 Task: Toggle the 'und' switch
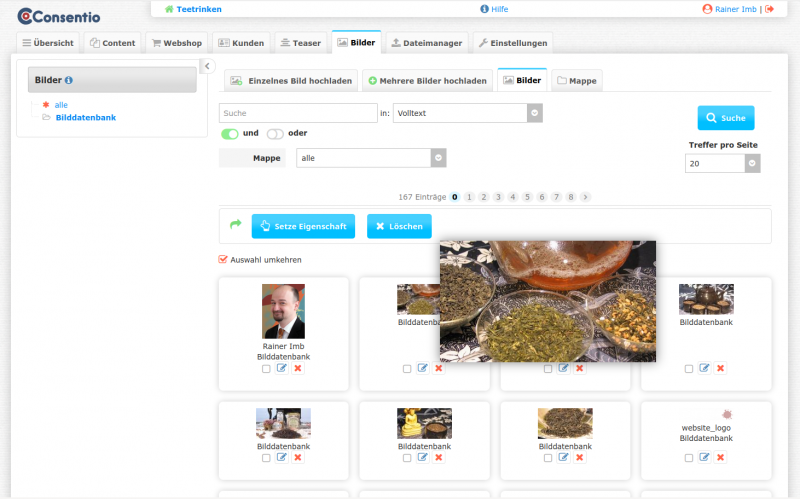(x=229, y=133)
